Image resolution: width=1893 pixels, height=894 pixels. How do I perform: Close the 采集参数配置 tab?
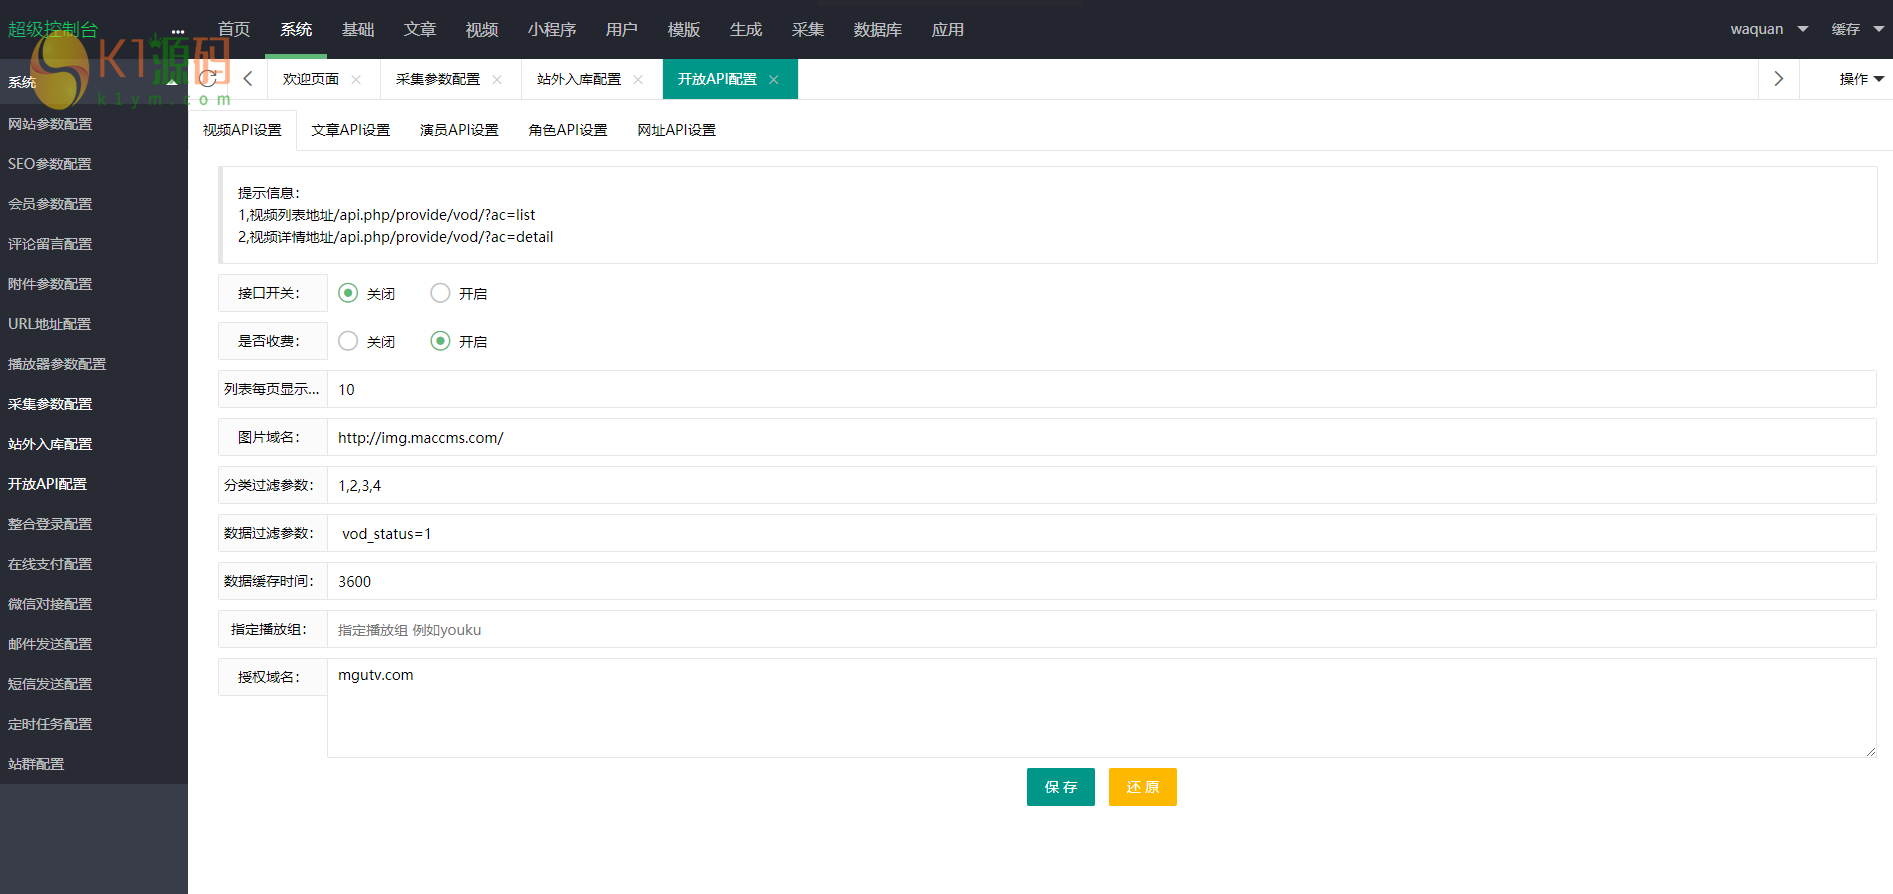[x=497, y=80]
